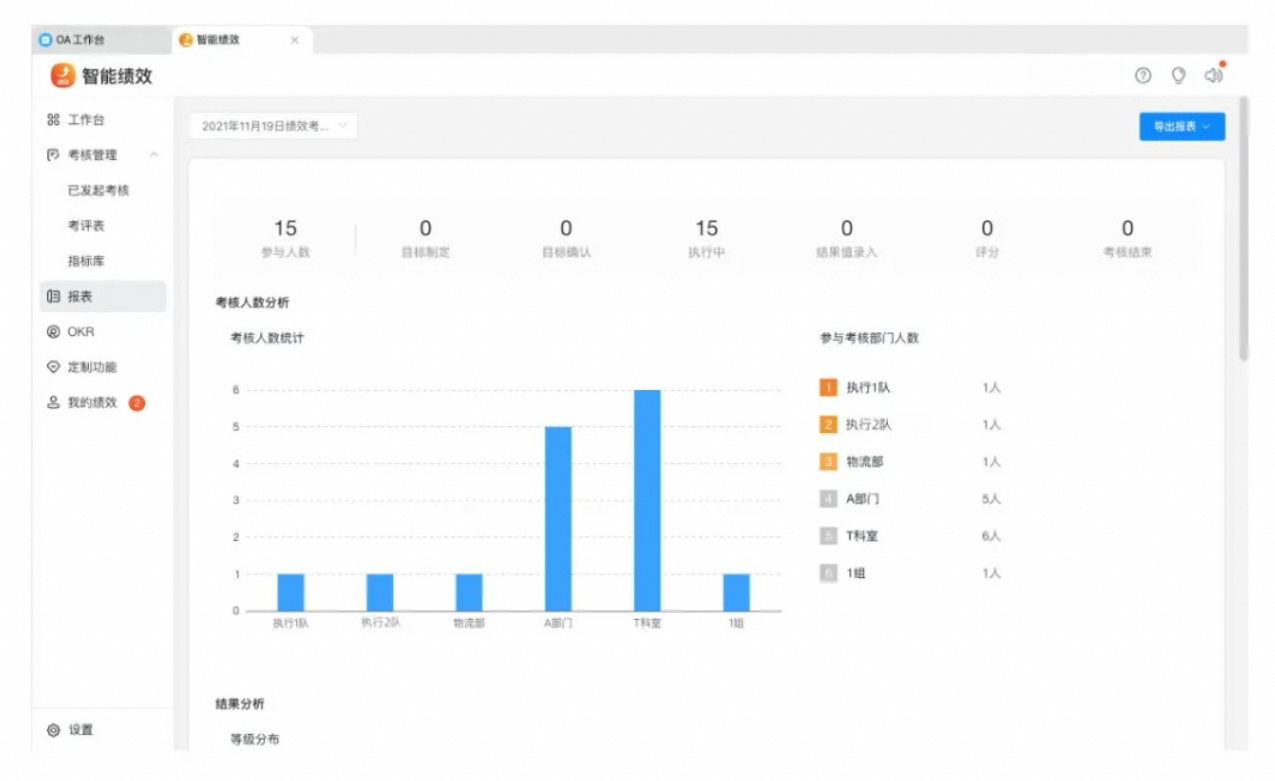Viewport: 1275px width, 781px height.
Task: Click the 参与考核部门人数 heading
Action: pos(869,338)
